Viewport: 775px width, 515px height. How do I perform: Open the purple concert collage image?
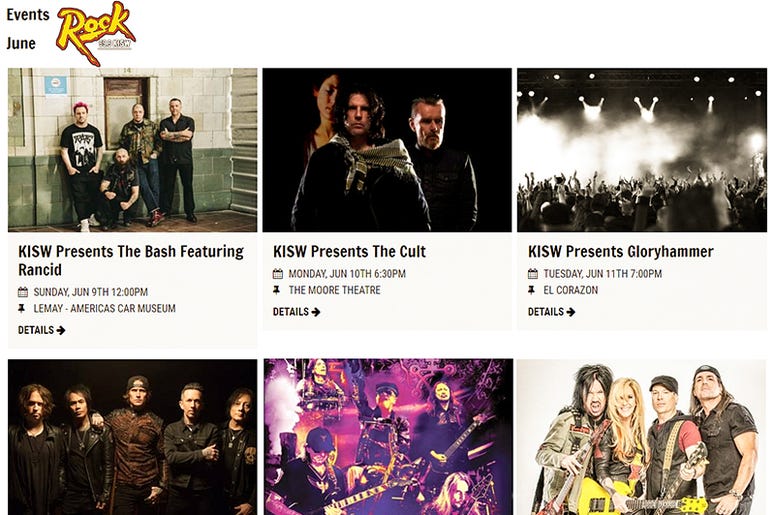point(388,437)
